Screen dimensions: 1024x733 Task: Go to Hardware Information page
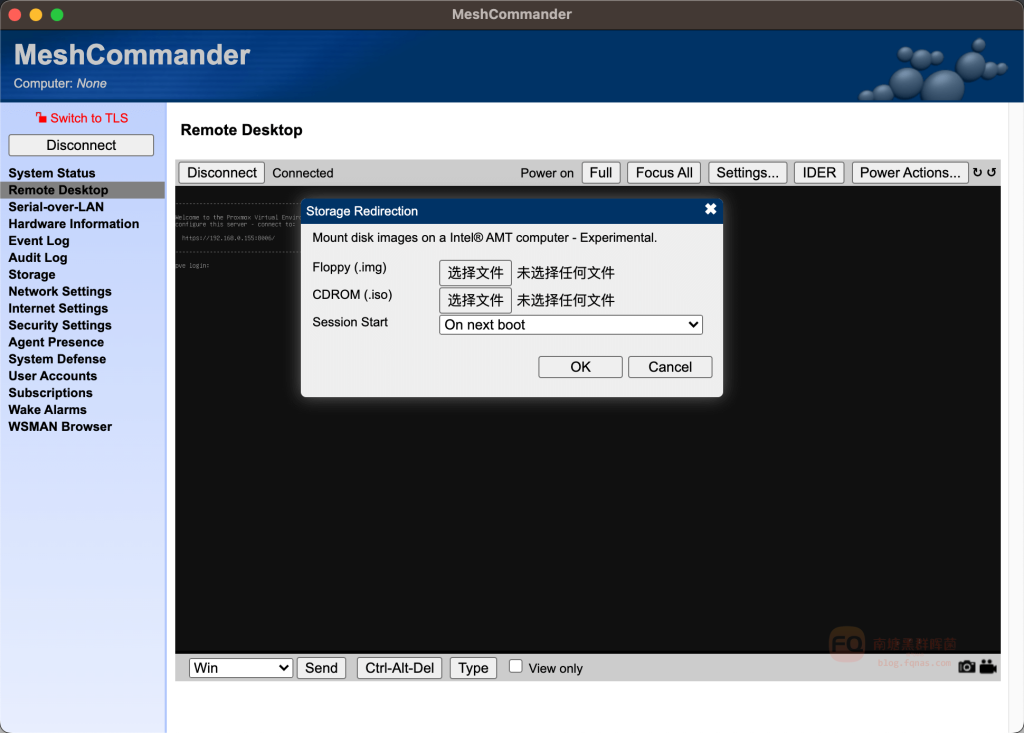pos(74,224)
